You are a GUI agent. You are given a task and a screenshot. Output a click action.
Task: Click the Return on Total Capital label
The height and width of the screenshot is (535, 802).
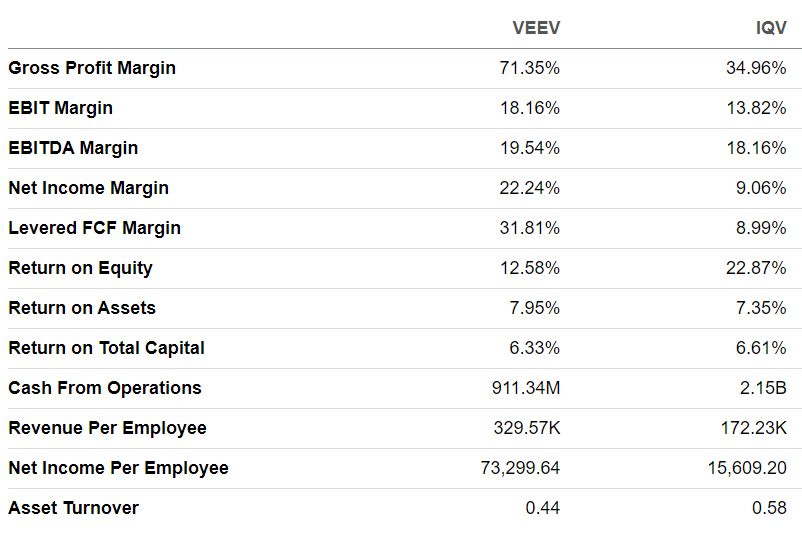[106, 348]
